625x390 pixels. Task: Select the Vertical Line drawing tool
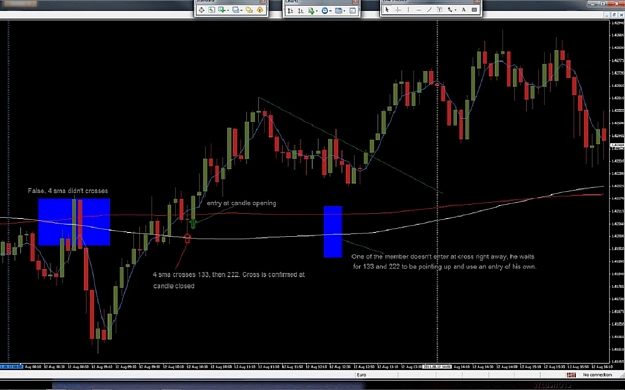pos(408,10)
